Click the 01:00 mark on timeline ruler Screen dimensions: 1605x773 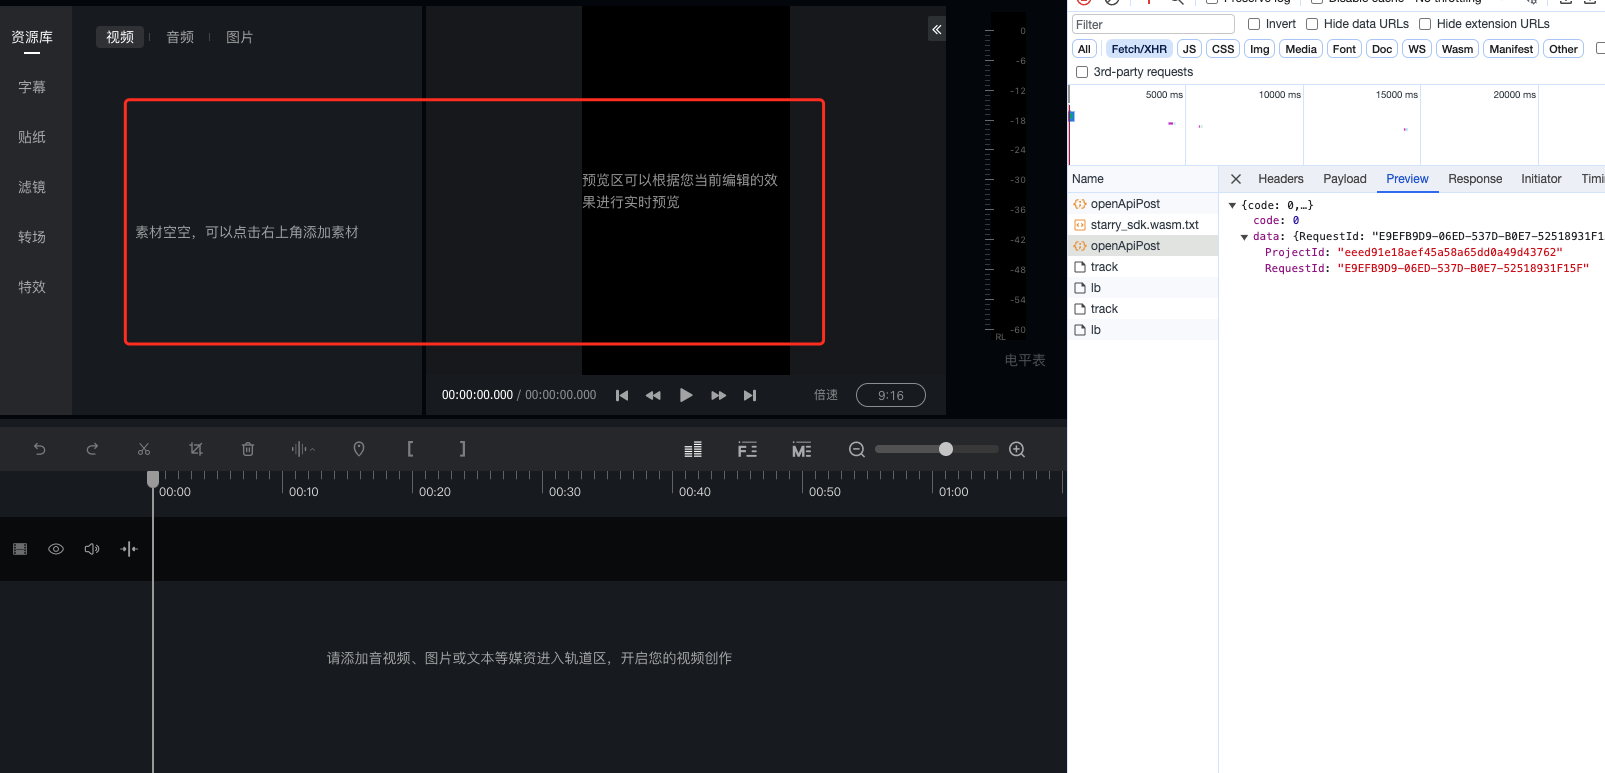(x=954, y=492)
